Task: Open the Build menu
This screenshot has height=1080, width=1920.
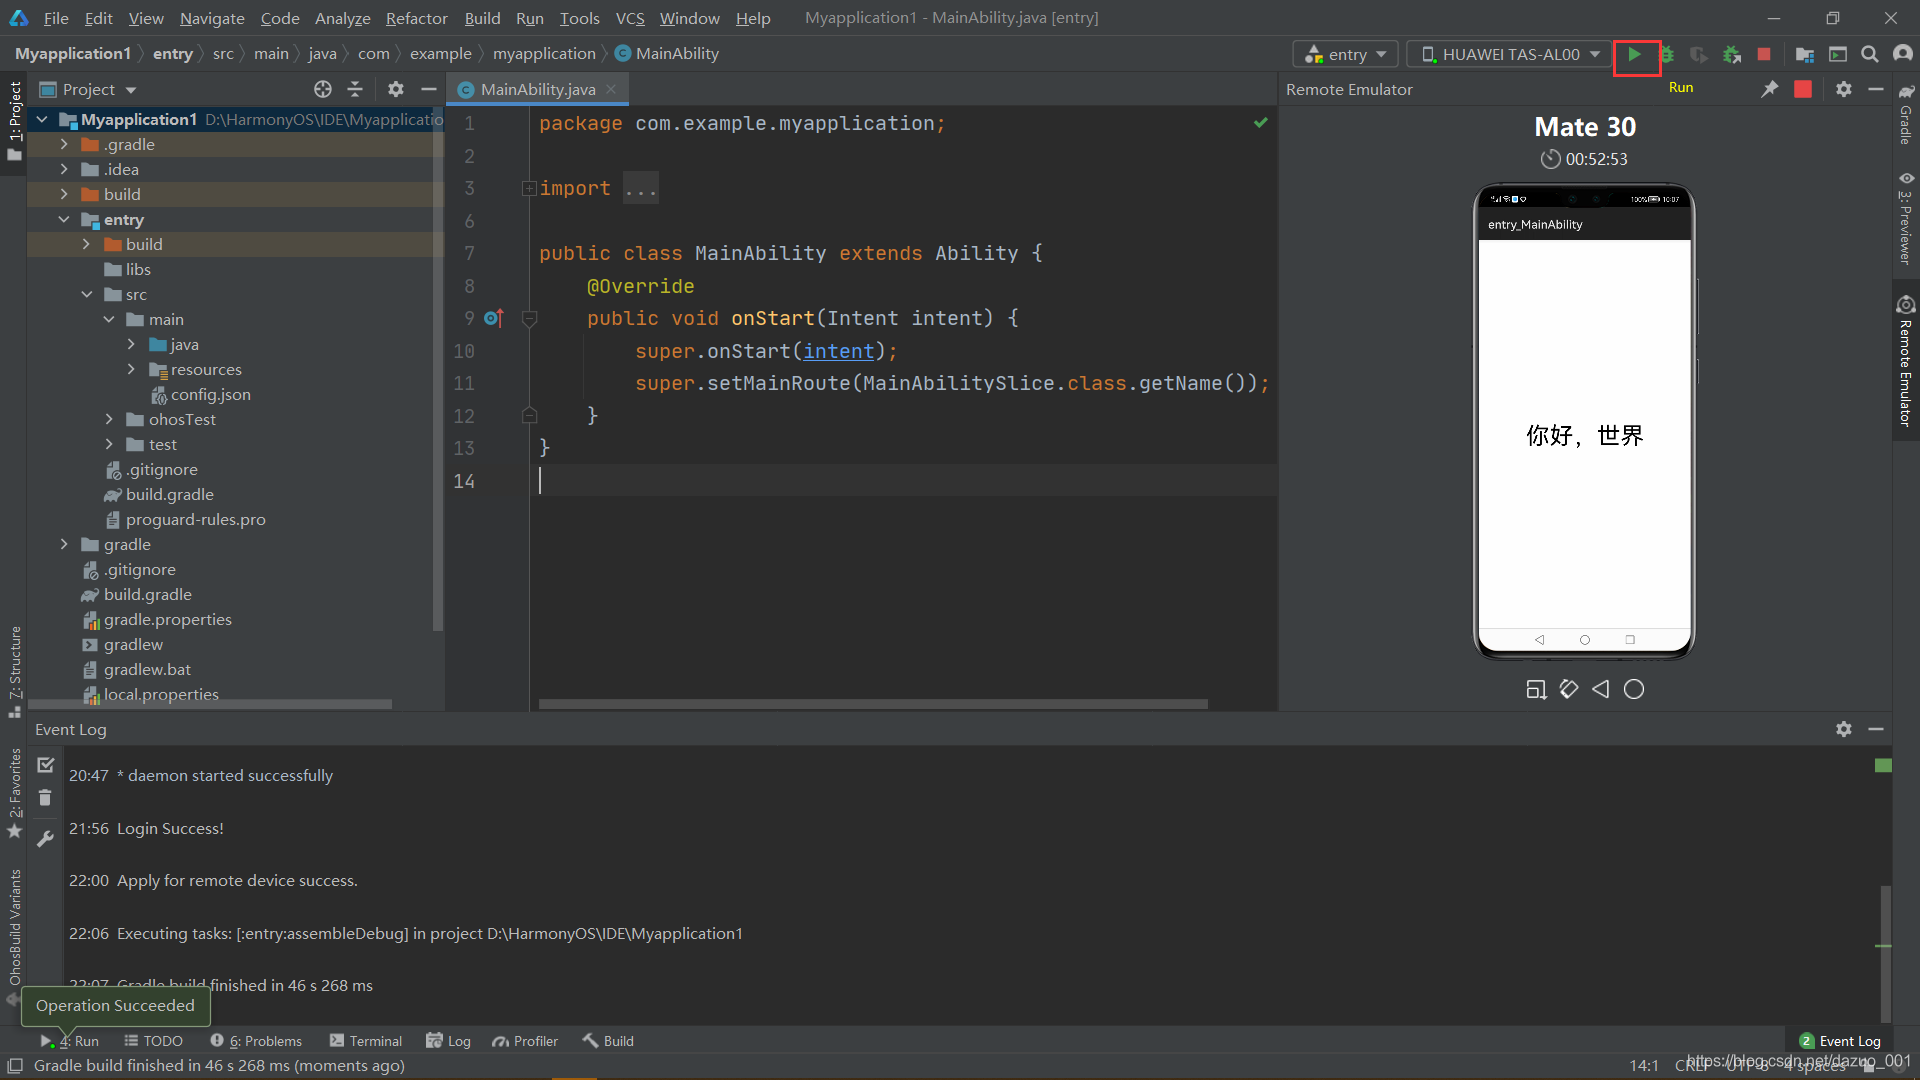Action: click(482, 18)
